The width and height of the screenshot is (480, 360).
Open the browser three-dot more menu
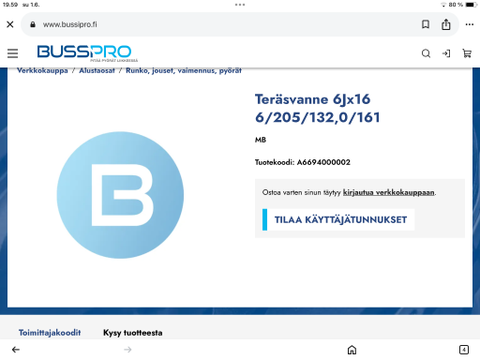(469, 24)
